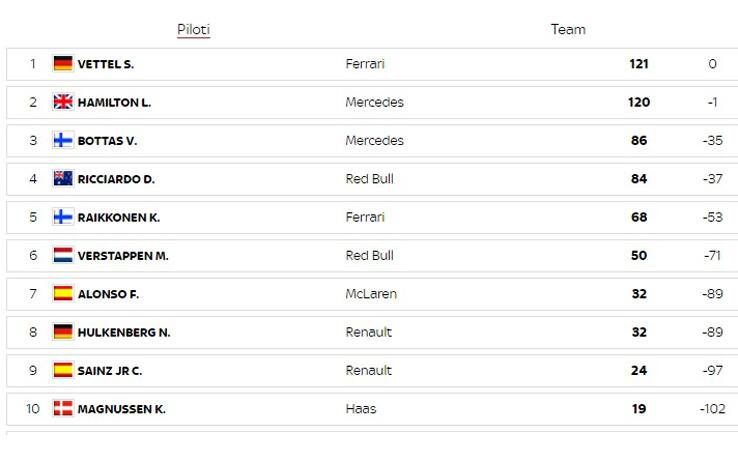Click Ferrari team in Vettel's row
The height and width of the screenshot is (462, 738).
tap(365, 64)
